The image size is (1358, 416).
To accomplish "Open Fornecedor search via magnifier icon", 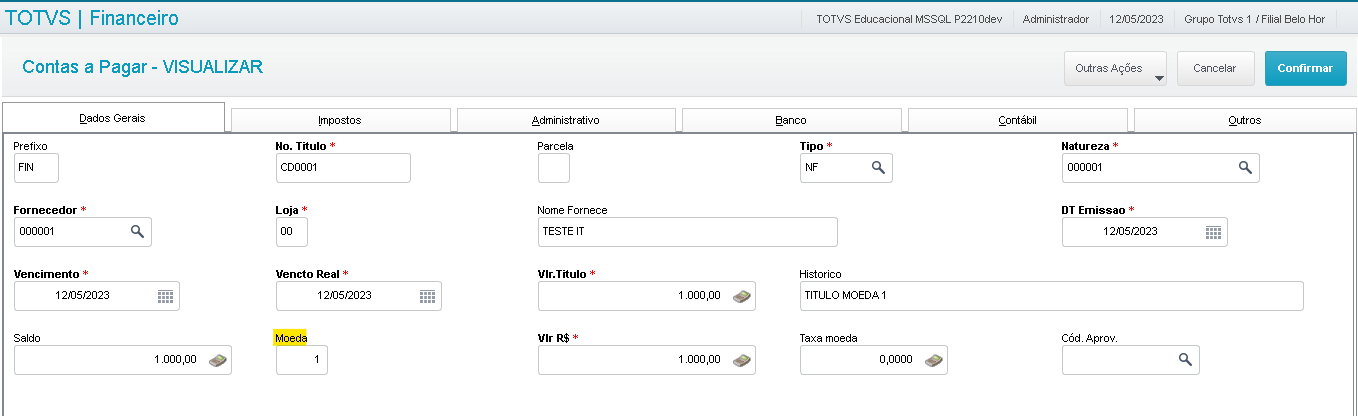I will 137,232.
